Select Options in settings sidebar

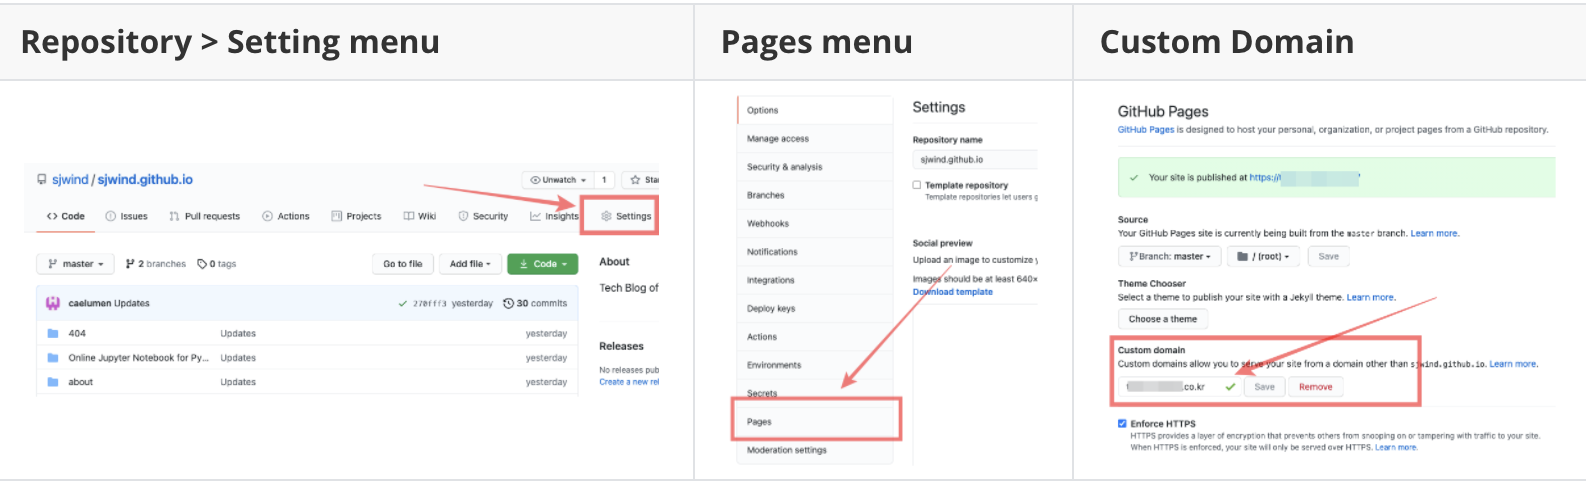814,110
